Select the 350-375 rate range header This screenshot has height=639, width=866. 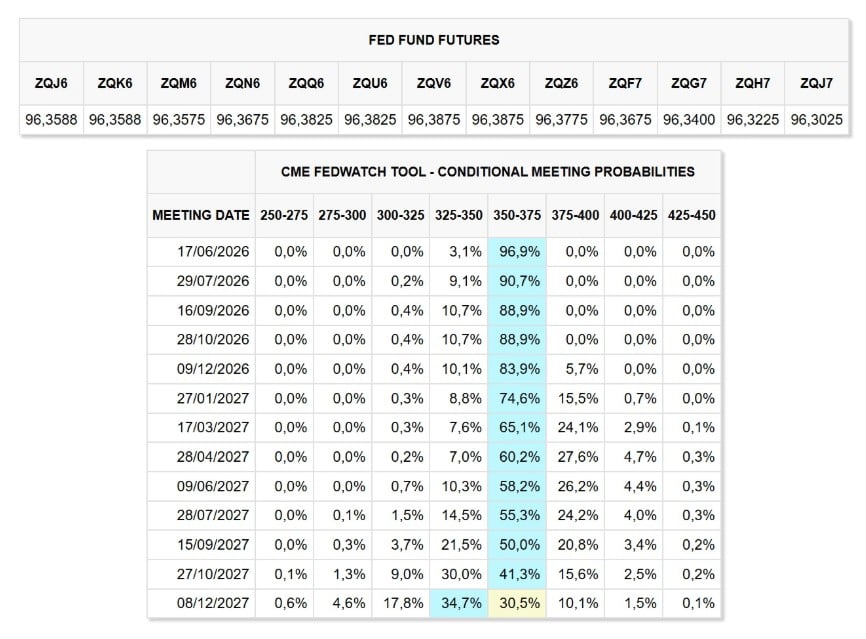pyautogui.click(x=517, y=215)
